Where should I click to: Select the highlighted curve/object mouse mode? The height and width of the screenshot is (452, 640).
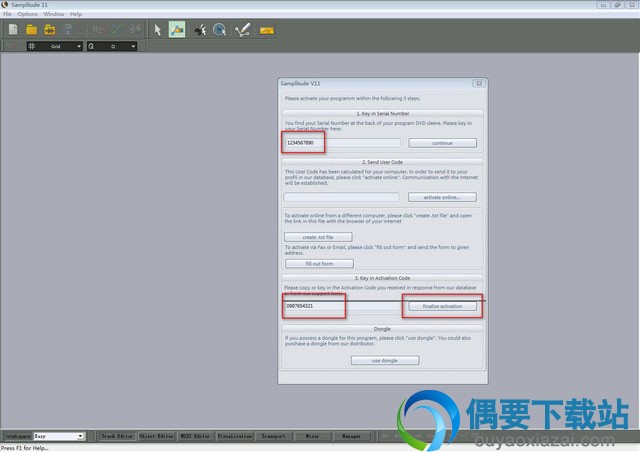tap(177, 29)
